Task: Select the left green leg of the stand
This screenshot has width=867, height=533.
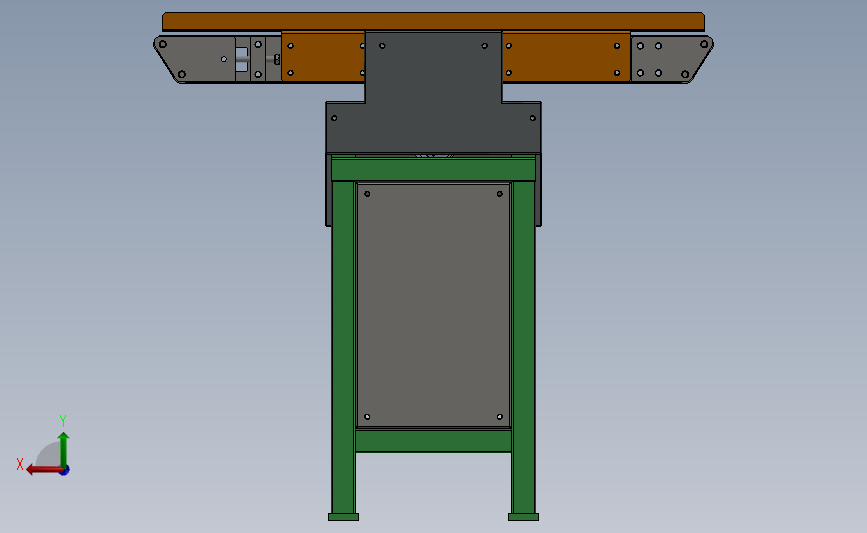Action: [x=343, y=347]
